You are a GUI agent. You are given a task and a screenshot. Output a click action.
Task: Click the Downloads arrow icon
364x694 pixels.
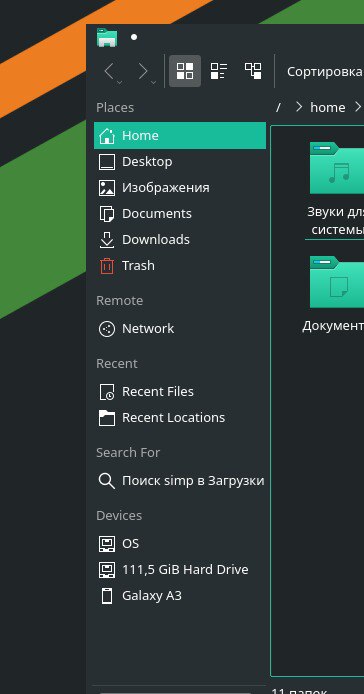(x=107, y=240)
